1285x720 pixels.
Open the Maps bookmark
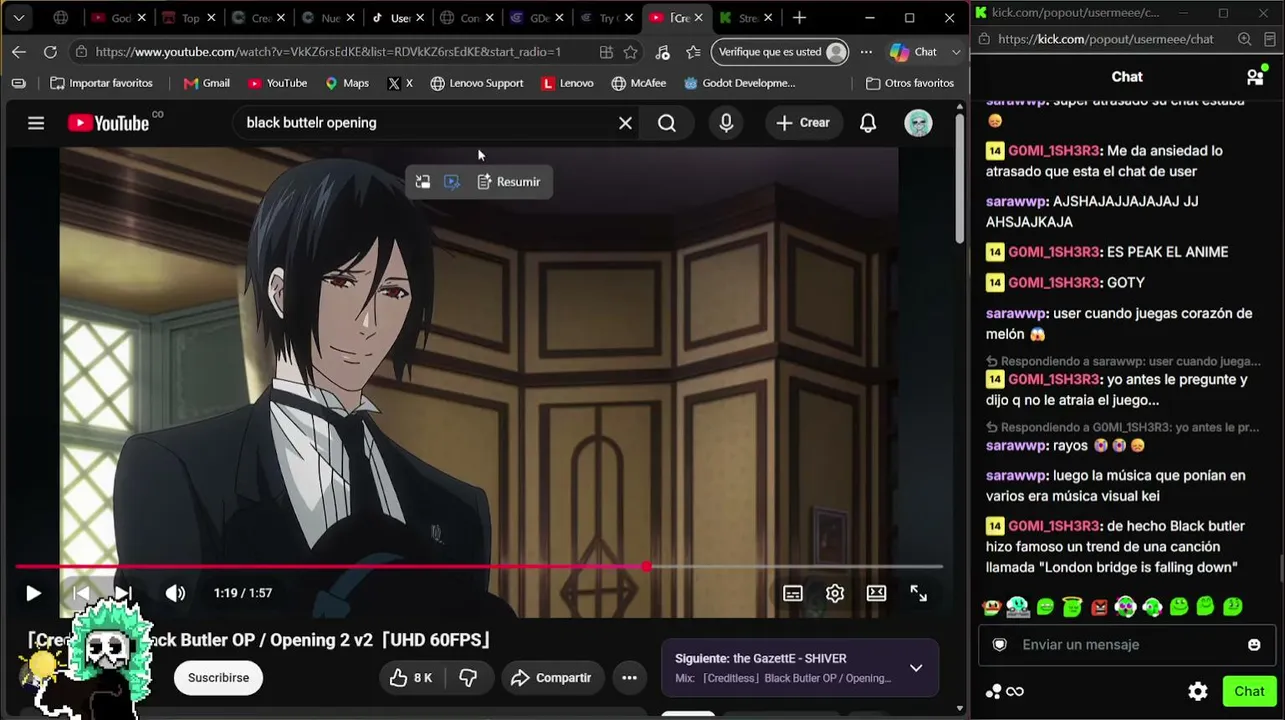347,83
